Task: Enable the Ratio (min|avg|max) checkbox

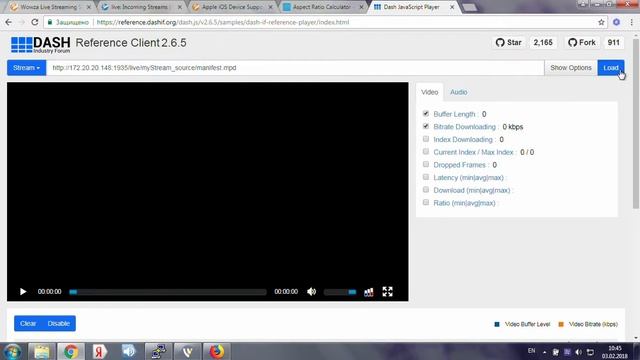Action: (x=426, y=202)
